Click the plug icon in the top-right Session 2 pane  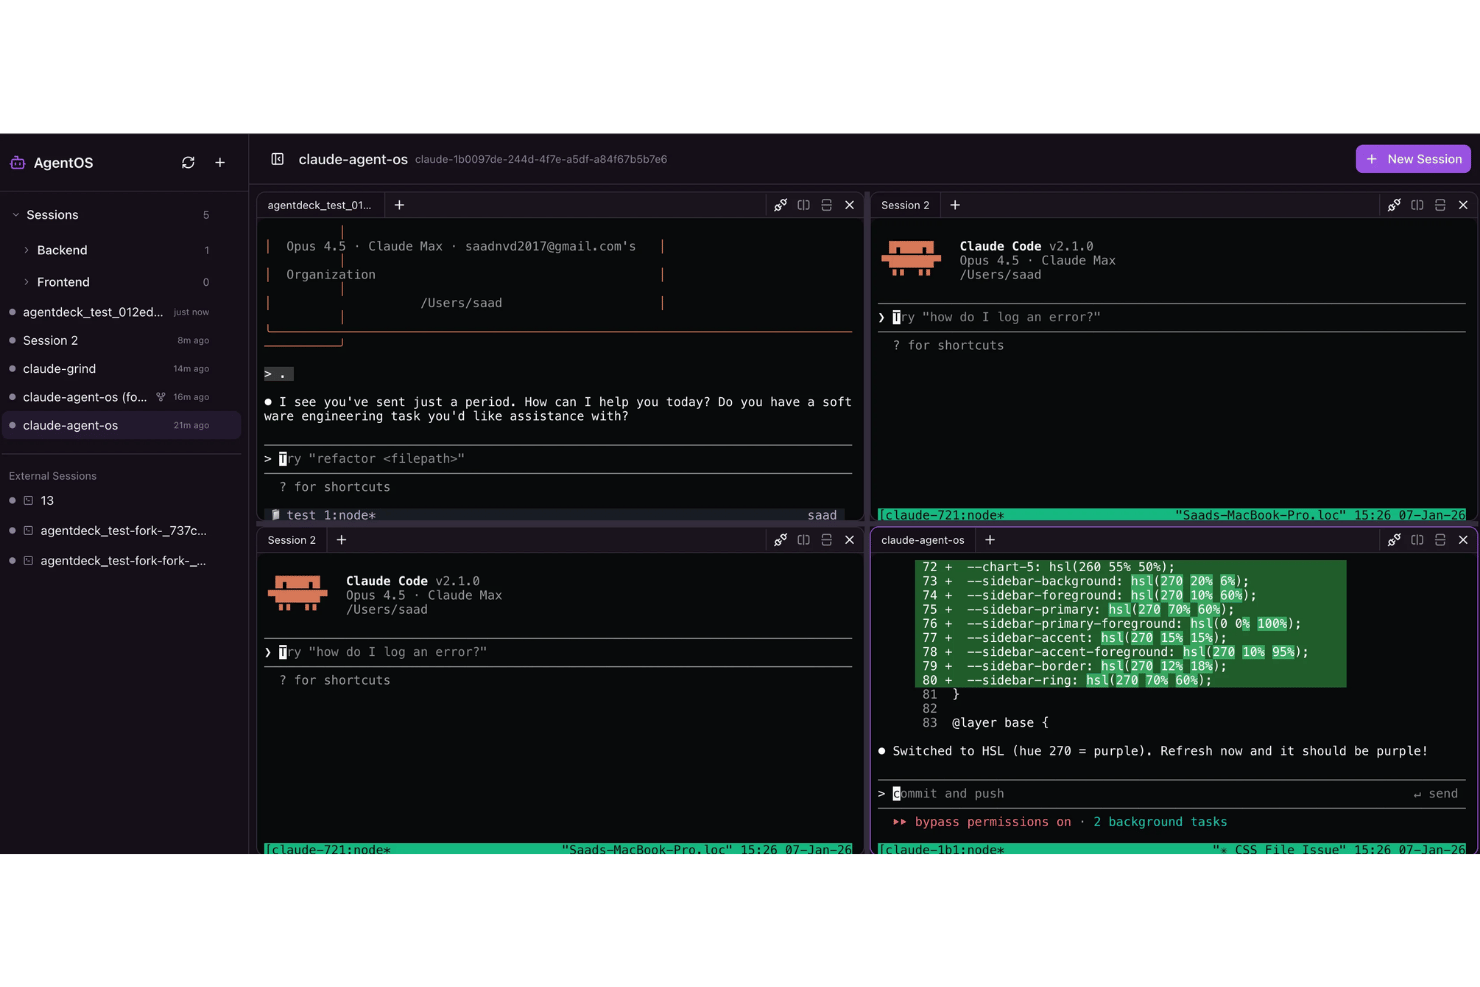[1394, 205]
